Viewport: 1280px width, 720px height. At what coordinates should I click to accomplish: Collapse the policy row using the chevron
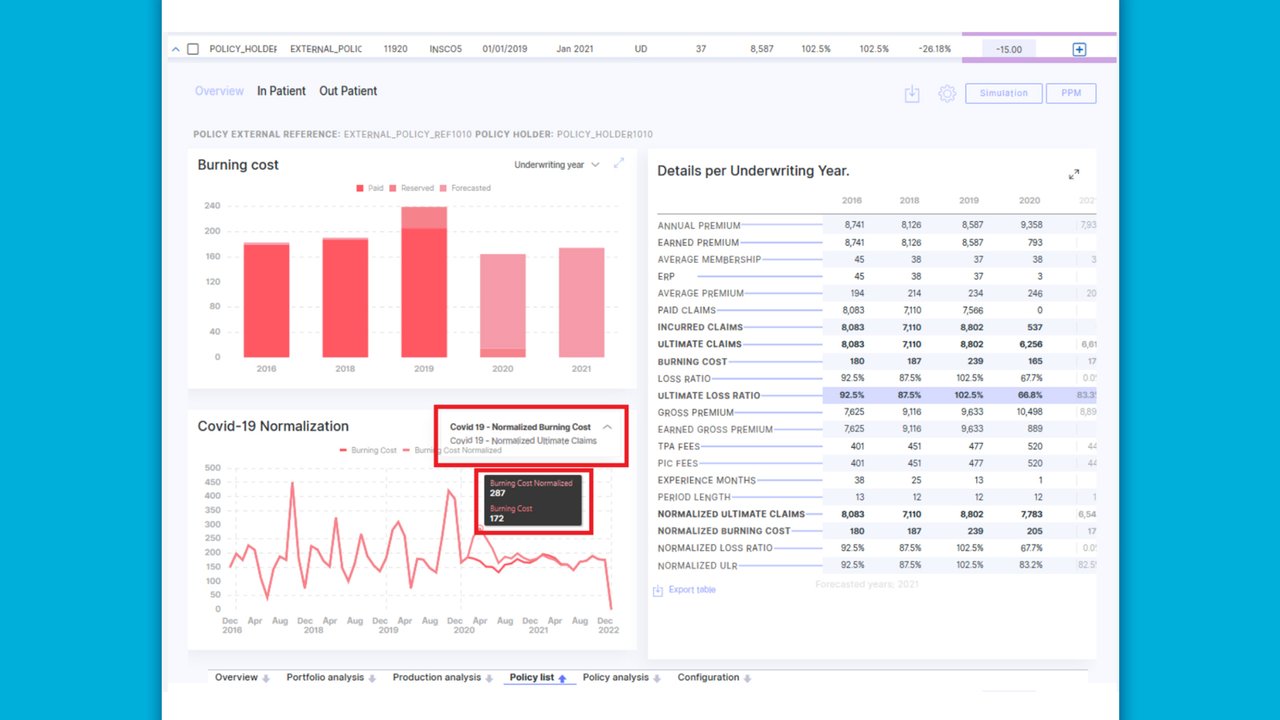(x=175, y=48)
